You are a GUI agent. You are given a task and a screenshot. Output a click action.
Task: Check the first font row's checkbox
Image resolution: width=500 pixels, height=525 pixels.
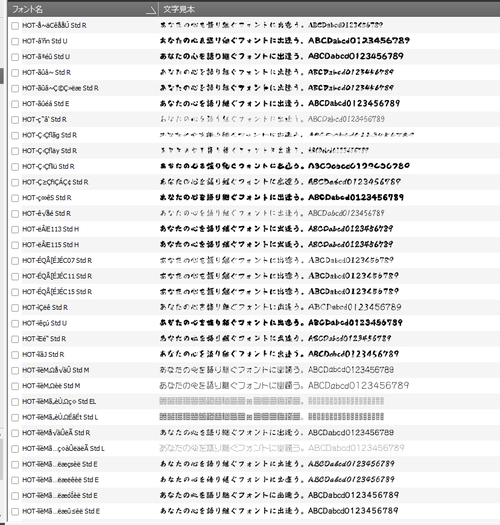[x=15, y=26]
